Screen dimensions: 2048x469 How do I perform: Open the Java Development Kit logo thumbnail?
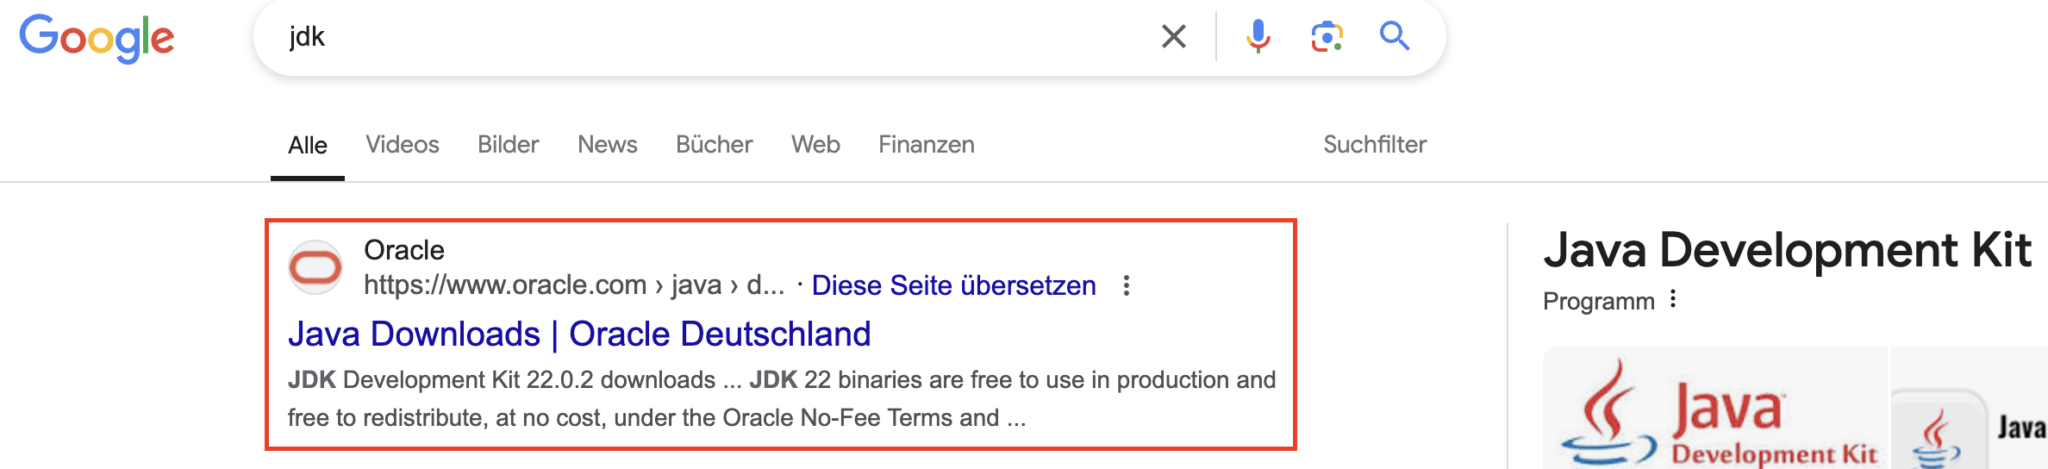coord(1714,410)
